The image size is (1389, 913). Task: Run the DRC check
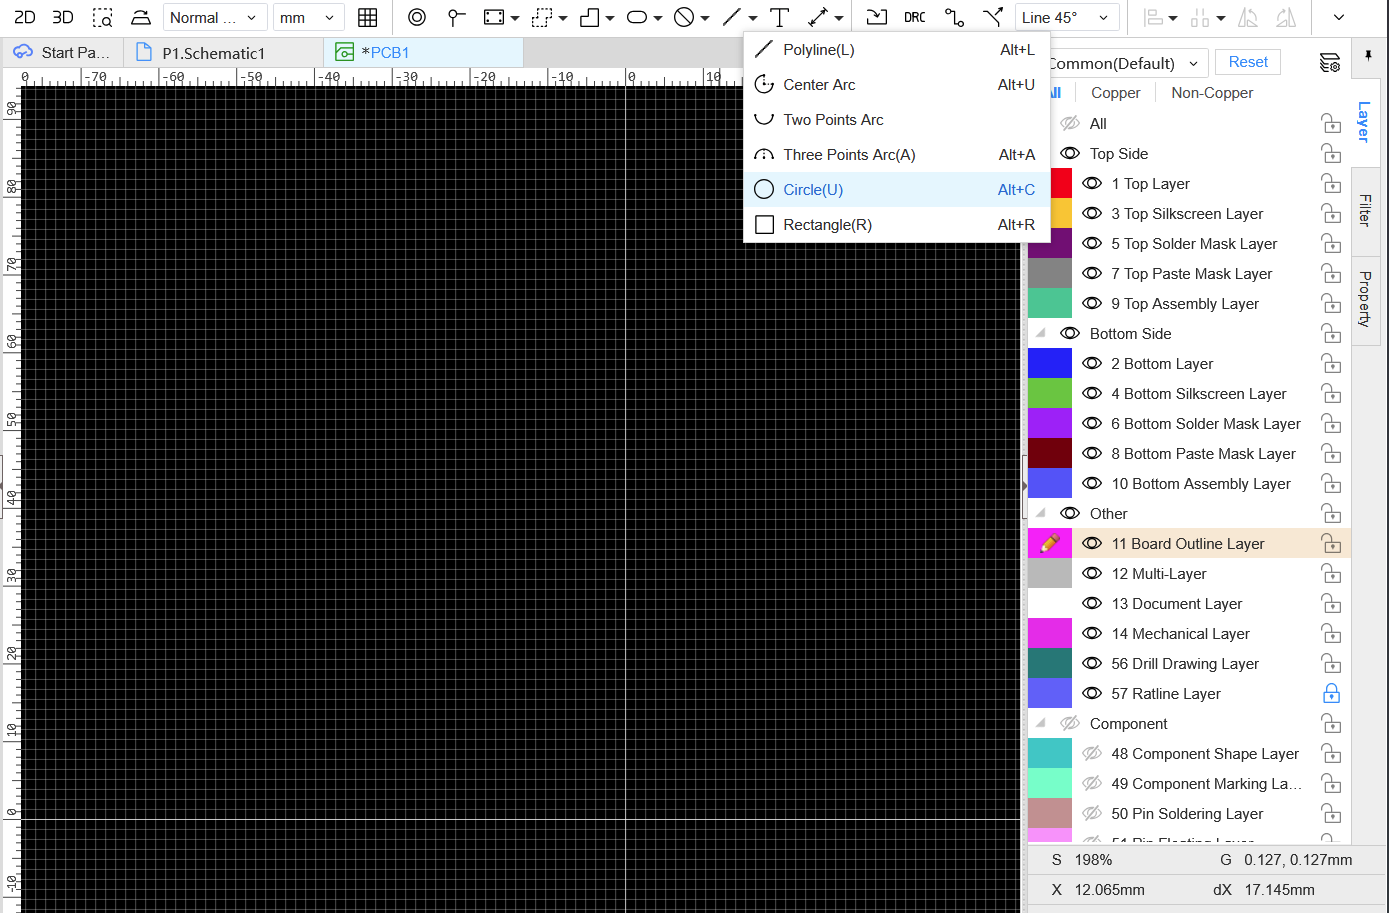pyautogui.click(x=914, y=17)
